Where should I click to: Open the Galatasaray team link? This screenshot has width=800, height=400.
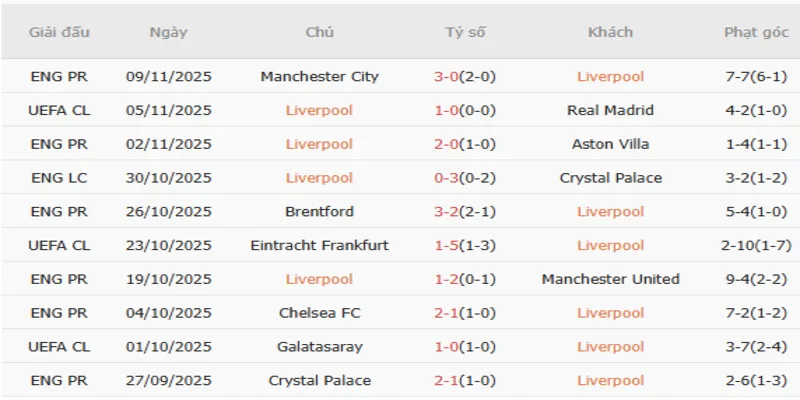pos(319,347)
